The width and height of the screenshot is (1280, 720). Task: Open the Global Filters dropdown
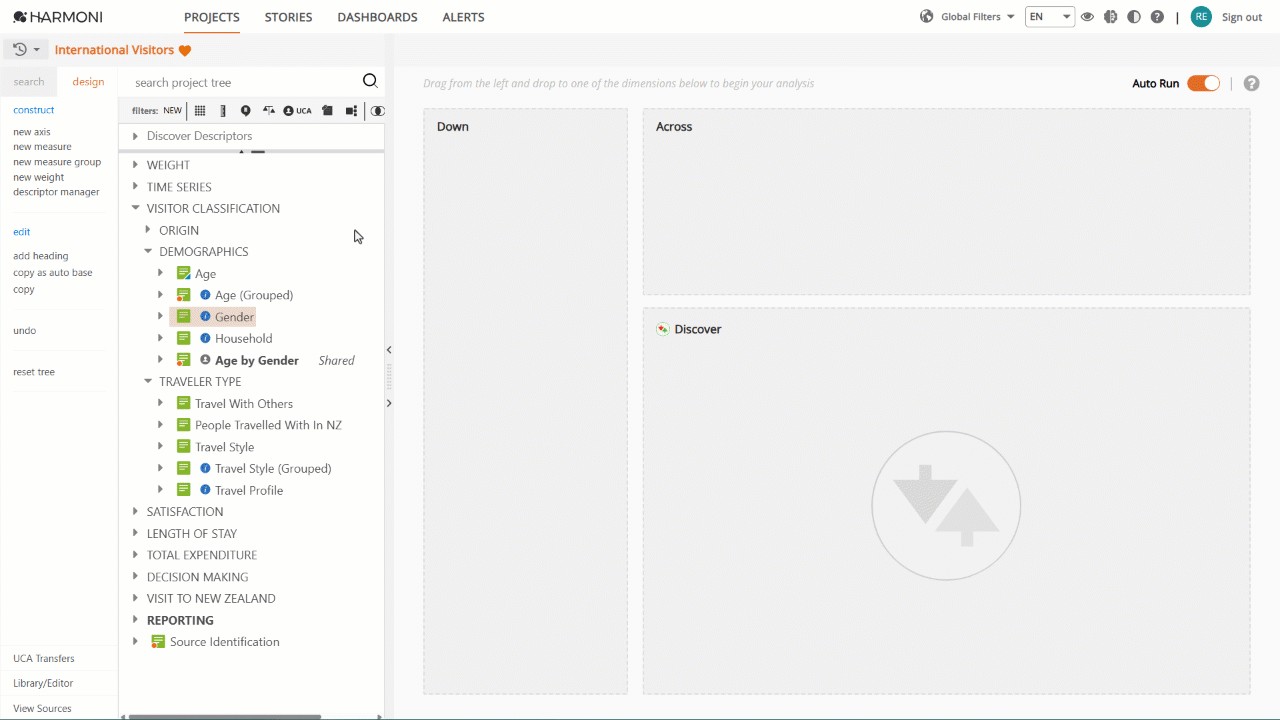(x=978, y=17)
